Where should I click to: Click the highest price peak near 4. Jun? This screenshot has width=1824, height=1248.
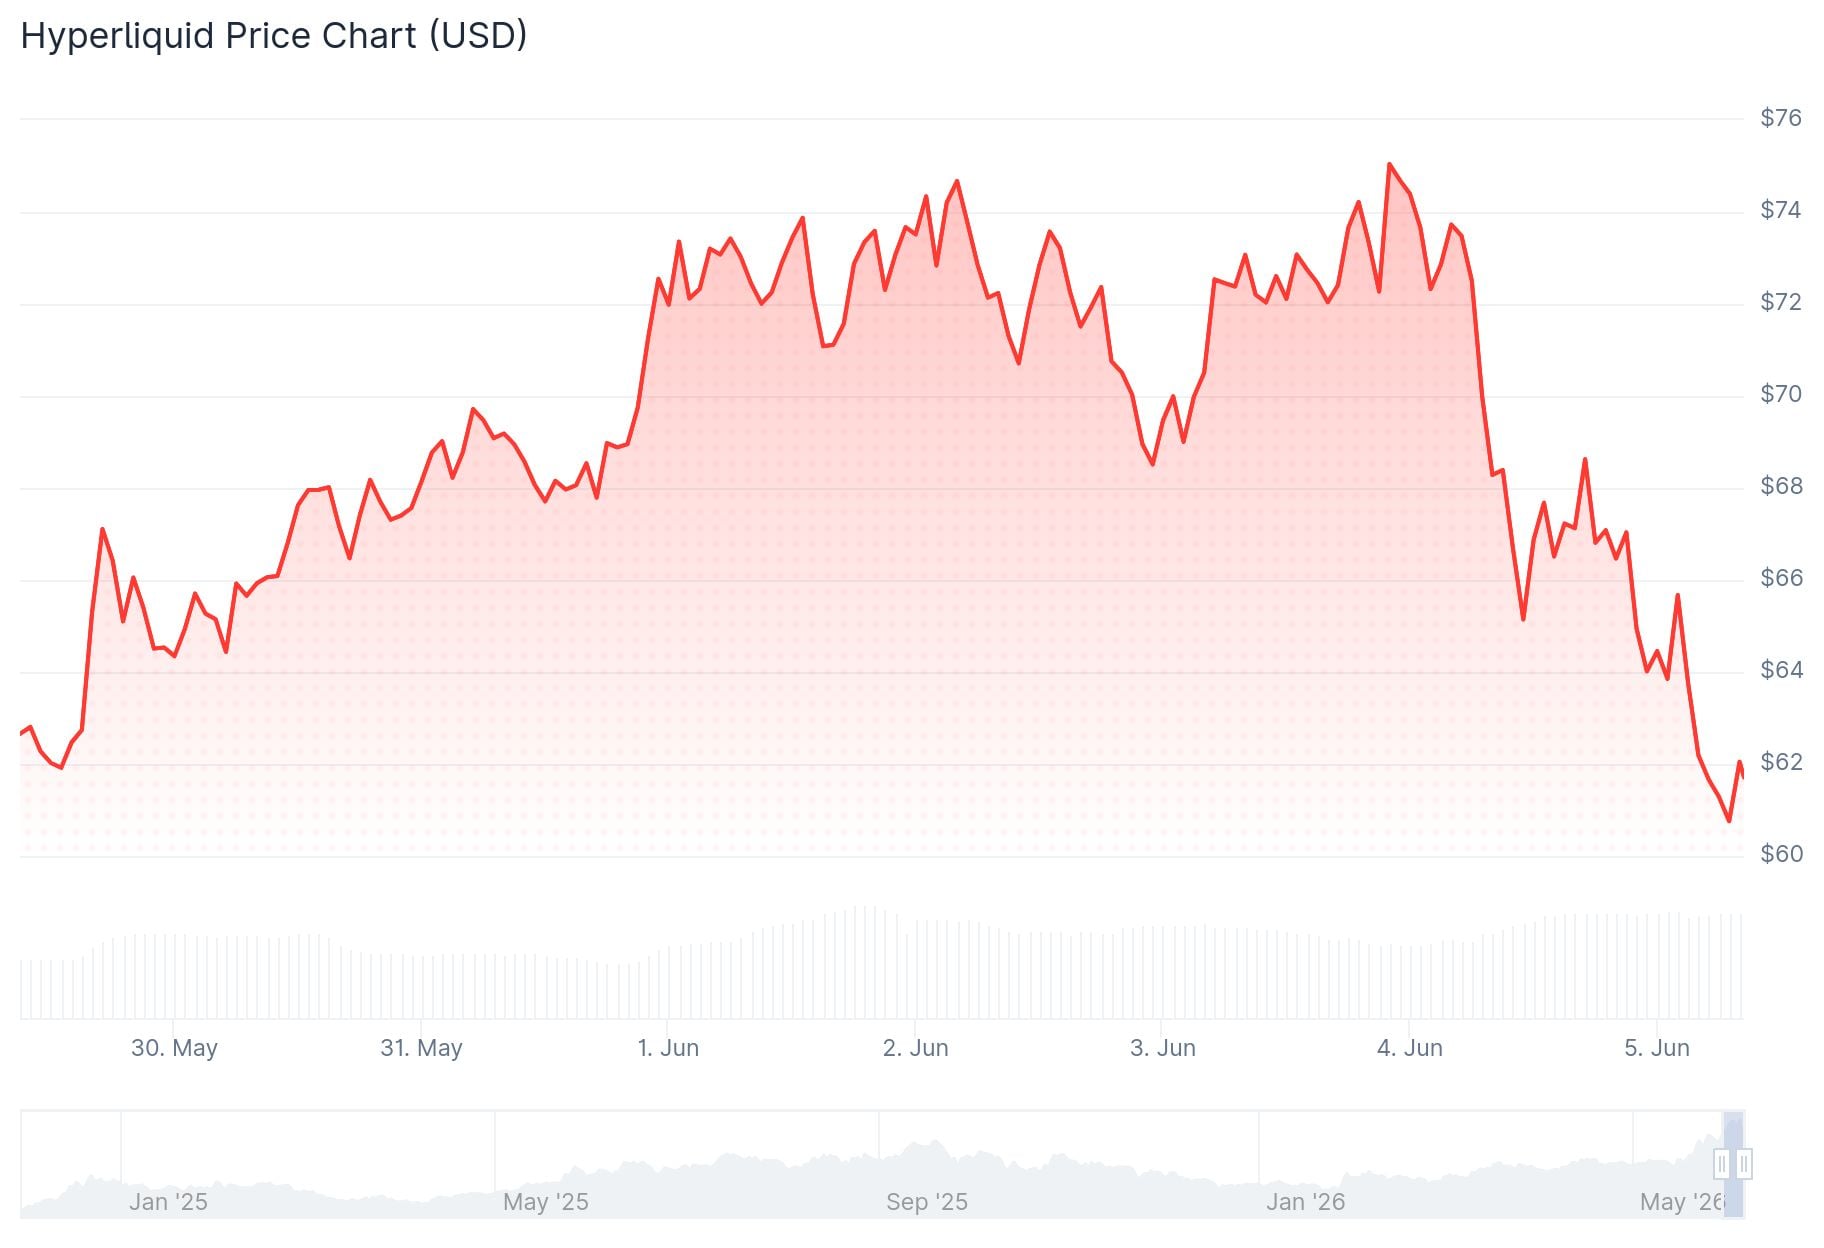point(1390,164)
